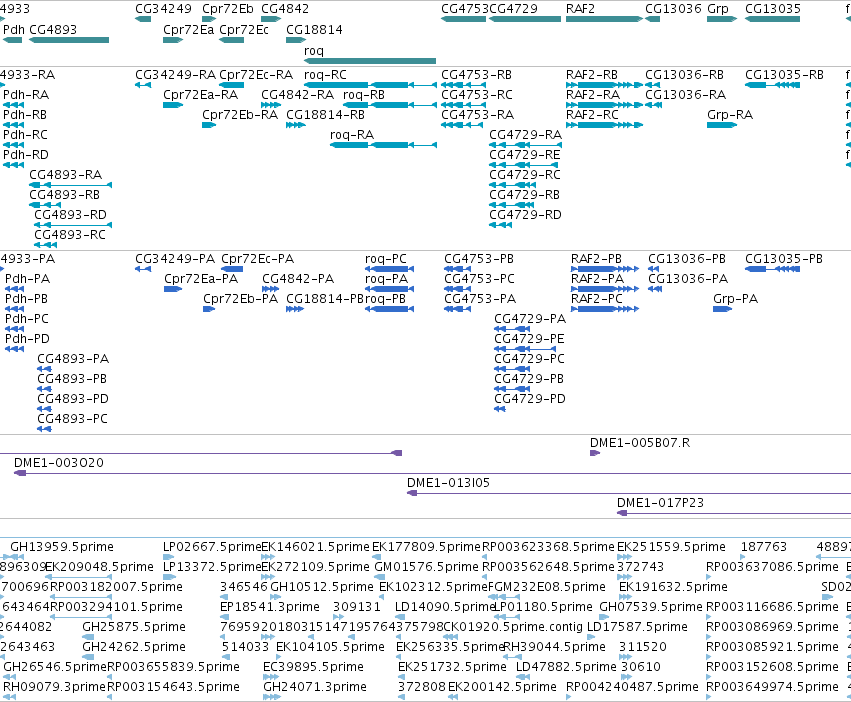Click the LP02667.5prime EST glyph

point(169,556)
